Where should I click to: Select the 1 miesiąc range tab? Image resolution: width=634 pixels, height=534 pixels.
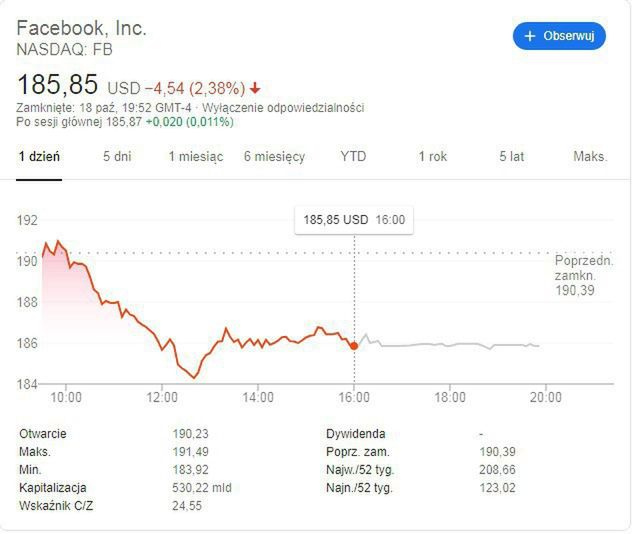195,157
